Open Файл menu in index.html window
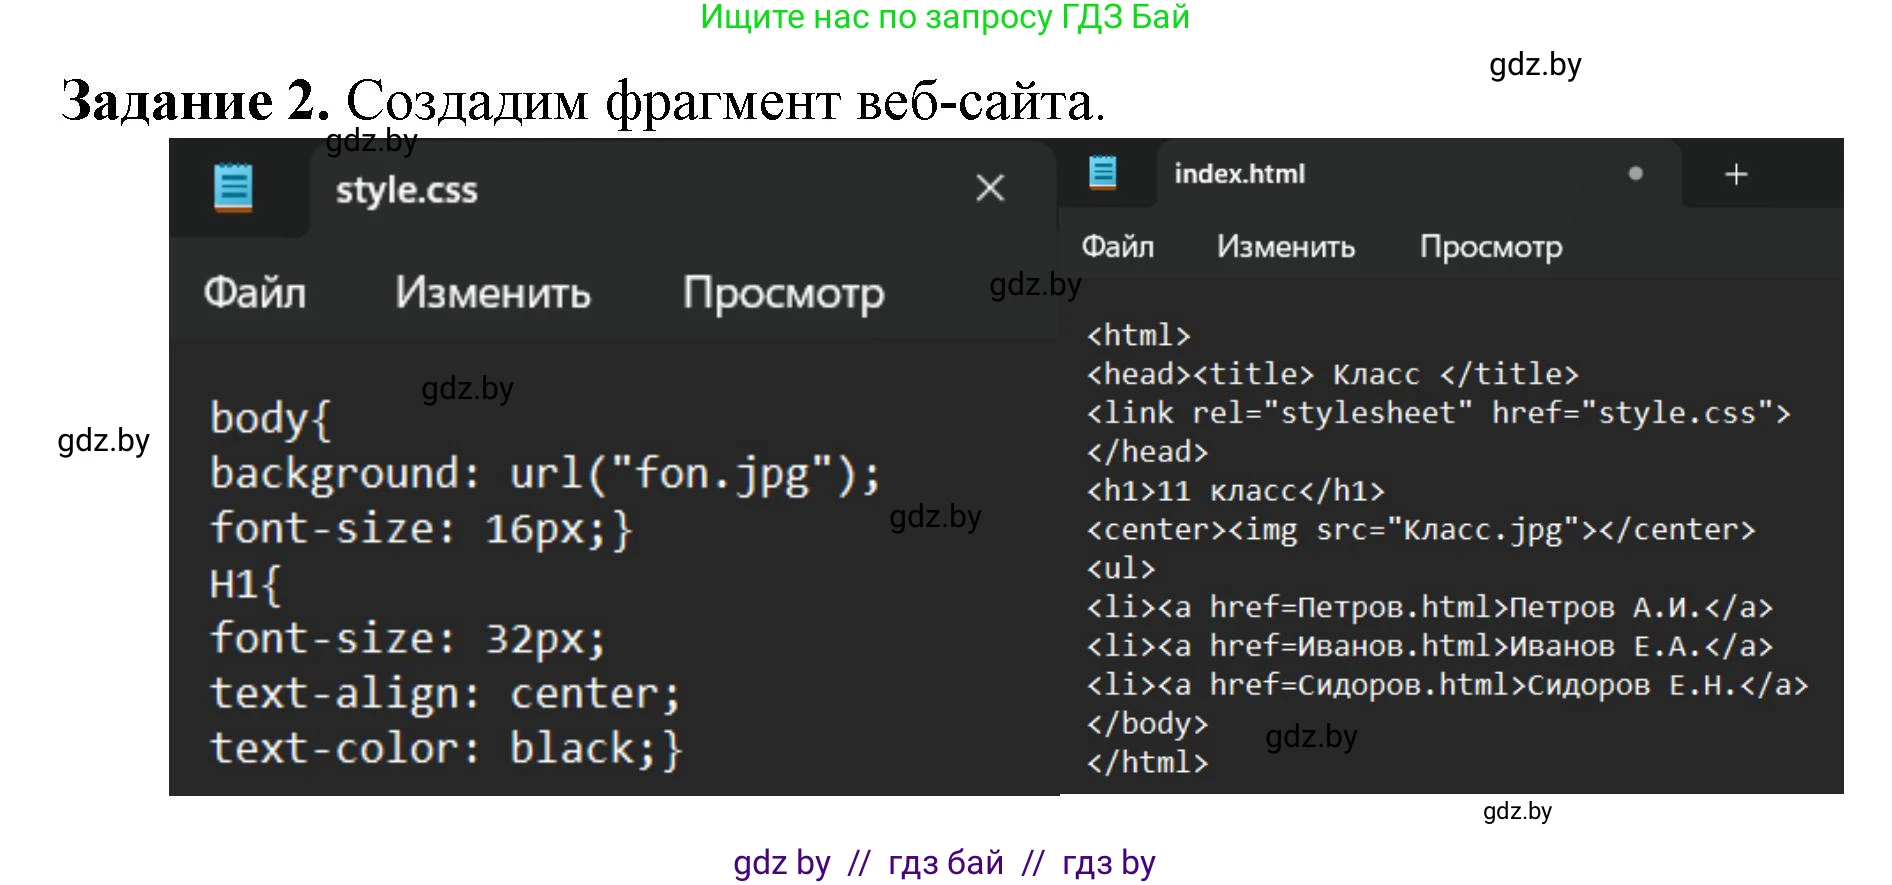The width and height of the screenshot is (1892, 885). [1118, 246]
